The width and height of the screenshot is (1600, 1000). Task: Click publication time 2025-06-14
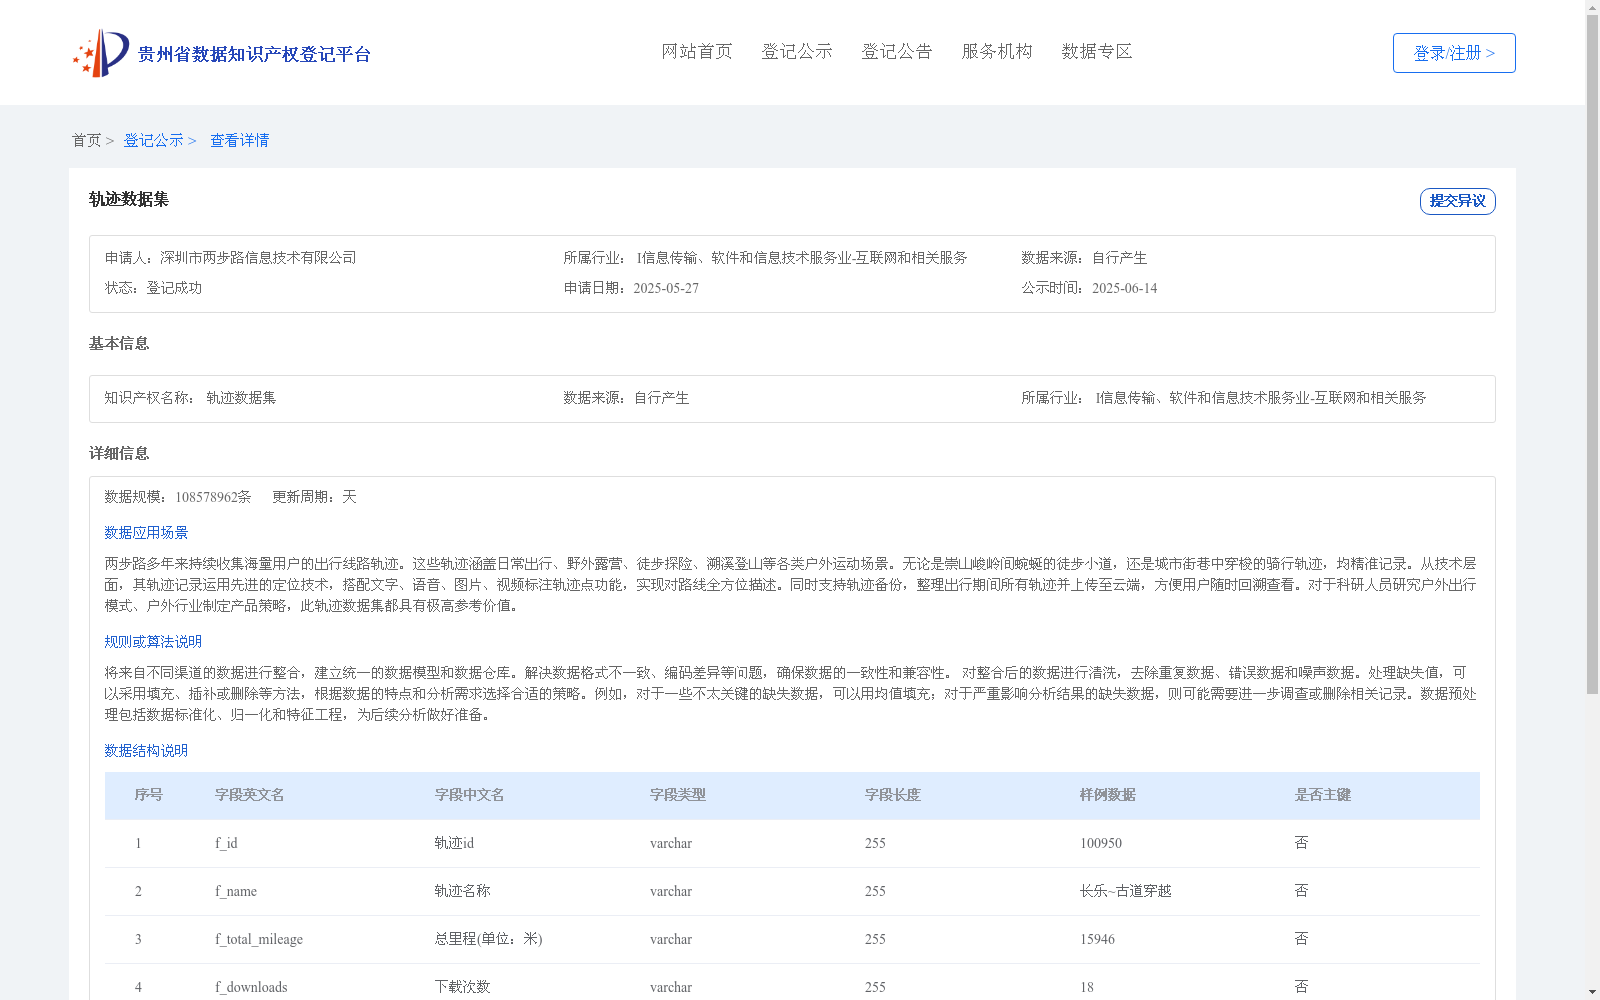[x=1124, y=288]
